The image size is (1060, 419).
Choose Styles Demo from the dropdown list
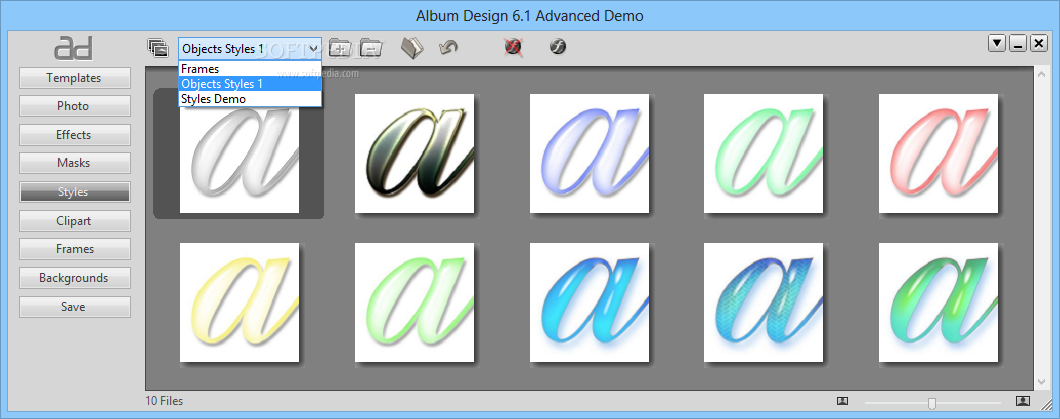(x=249, y=99)
